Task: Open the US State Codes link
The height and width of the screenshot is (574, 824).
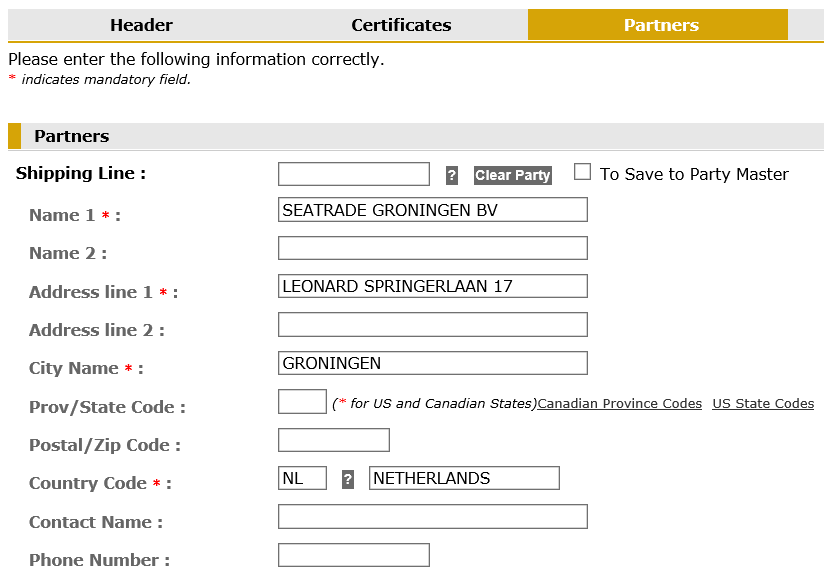Action: [763, 404]
